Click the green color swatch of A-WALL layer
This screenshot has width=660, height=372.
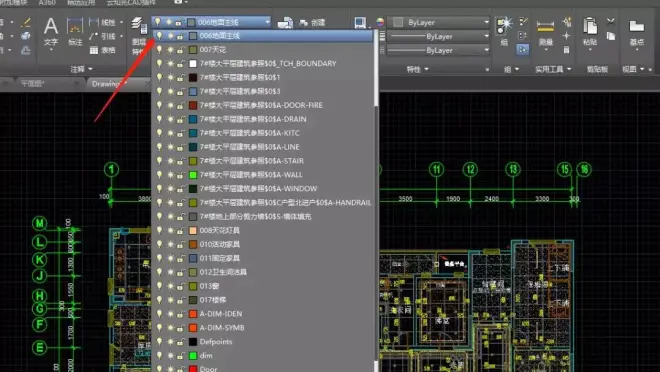tap(193, 175)
